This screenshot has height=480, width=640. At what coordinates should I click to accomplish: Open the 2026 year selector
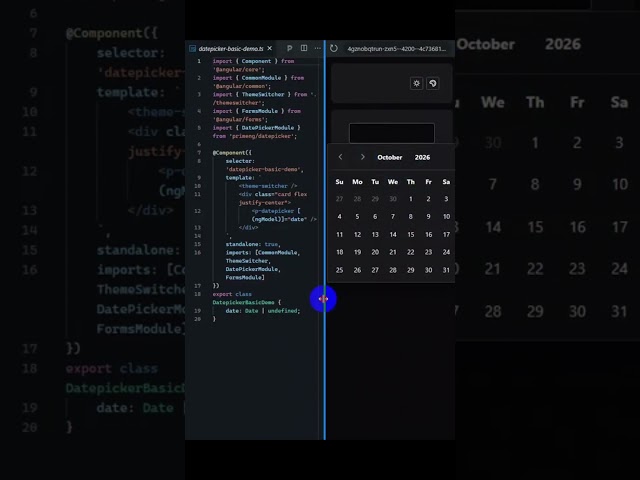pyautogui.click(x=422, y=157)
